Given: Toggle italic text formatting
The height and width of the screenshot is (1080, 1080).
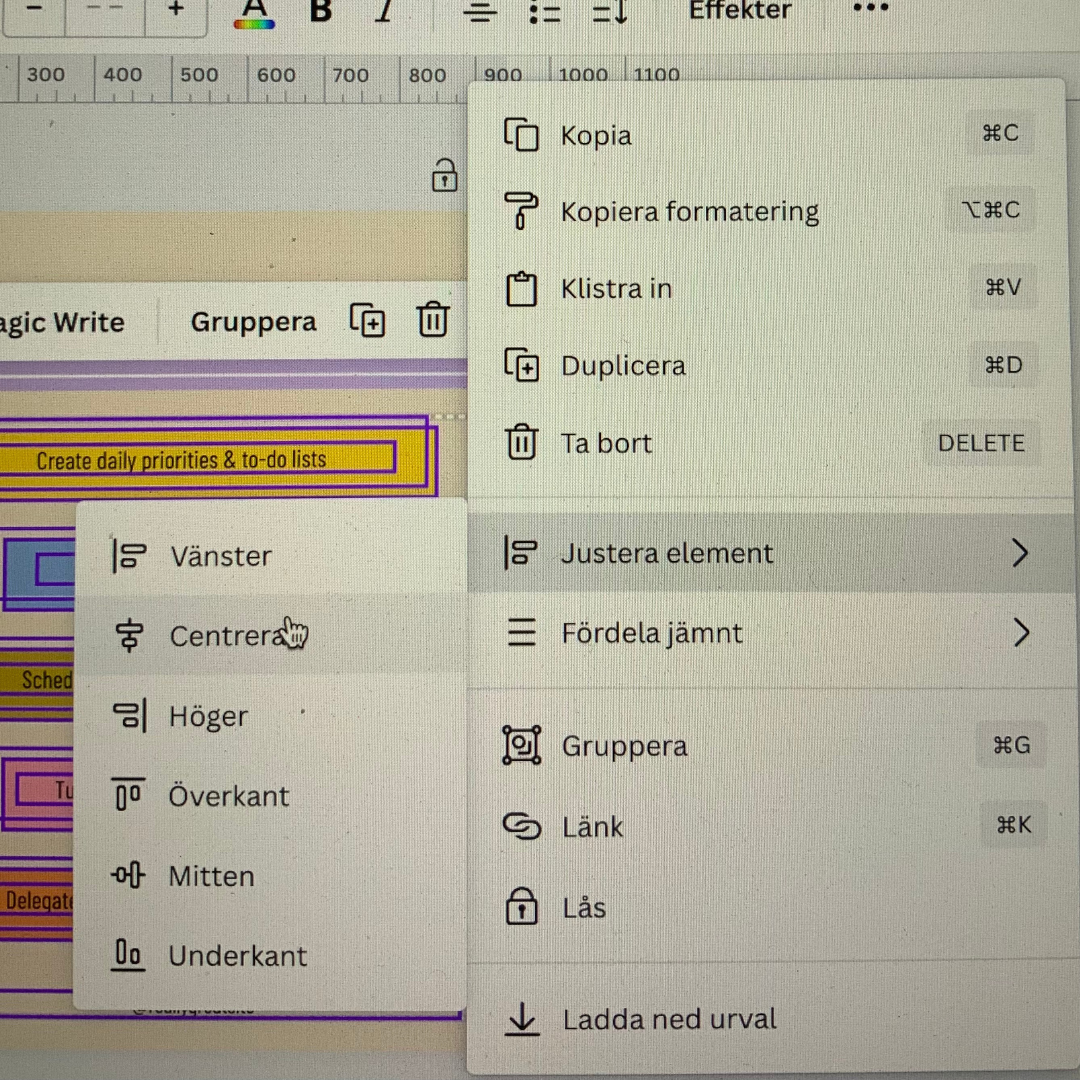Looking at the screenshot, I should 385,11.
